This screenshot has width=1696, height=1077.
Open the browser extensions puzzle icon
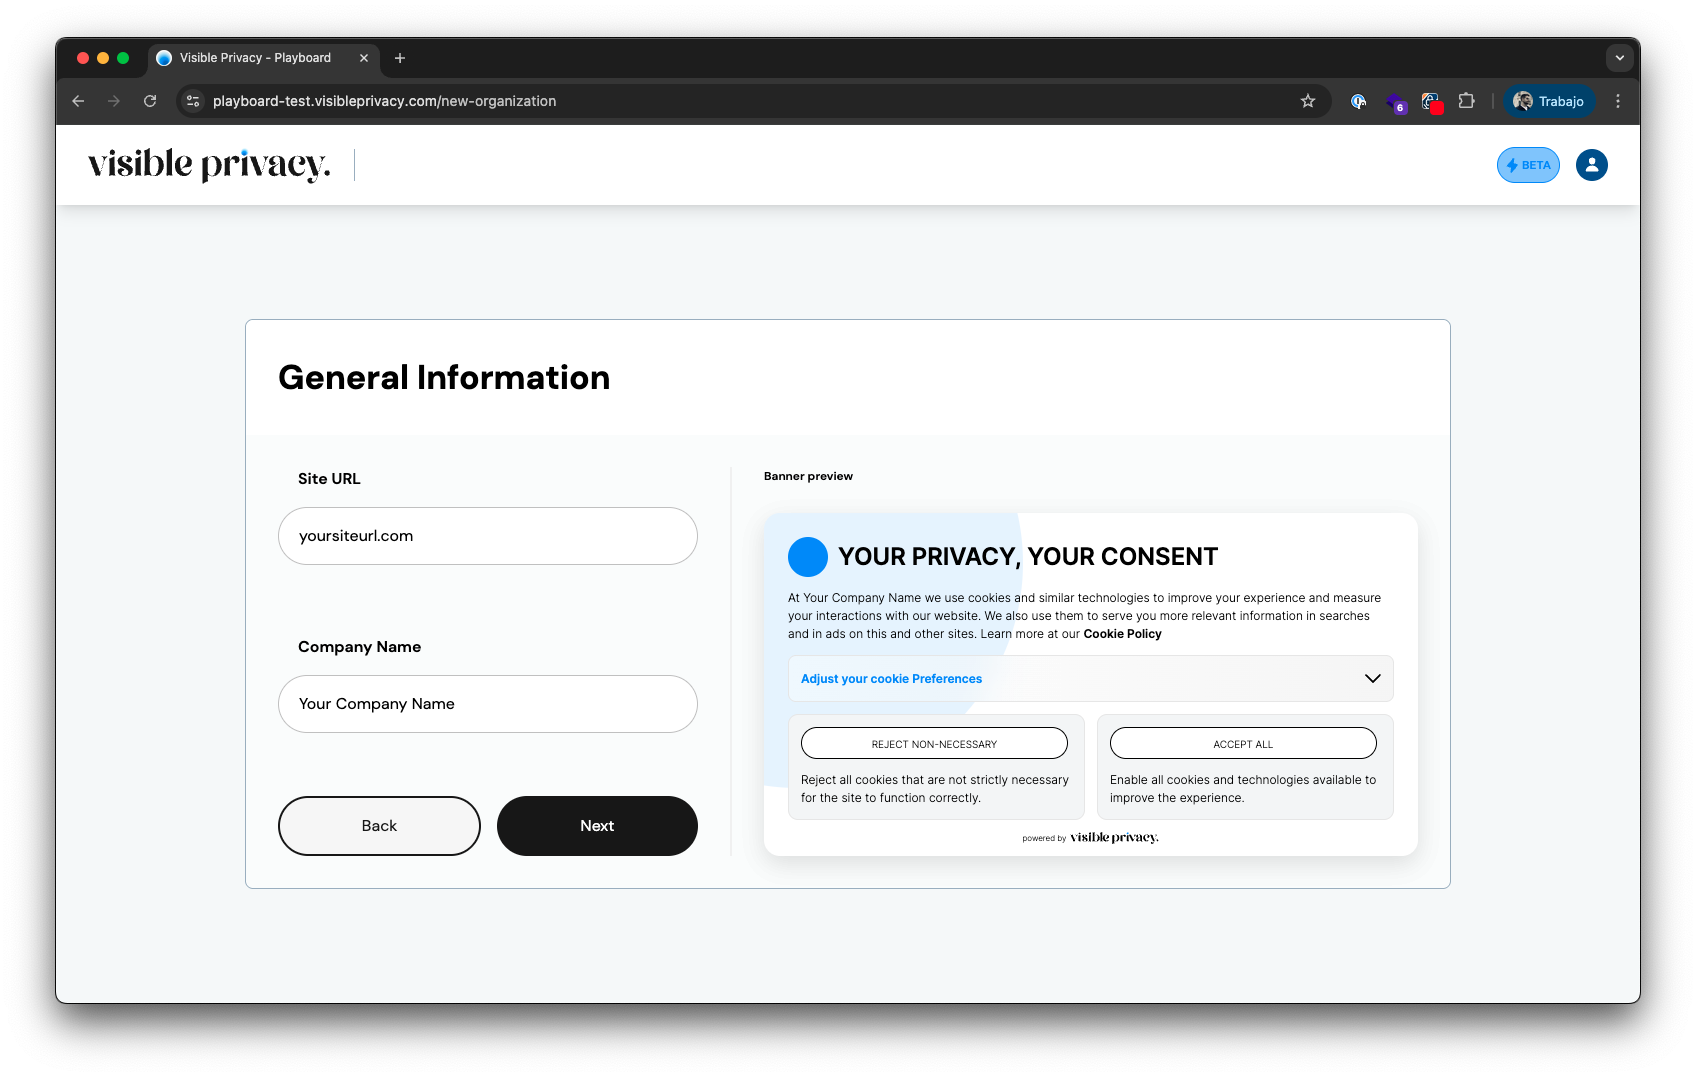(1467, 101)
